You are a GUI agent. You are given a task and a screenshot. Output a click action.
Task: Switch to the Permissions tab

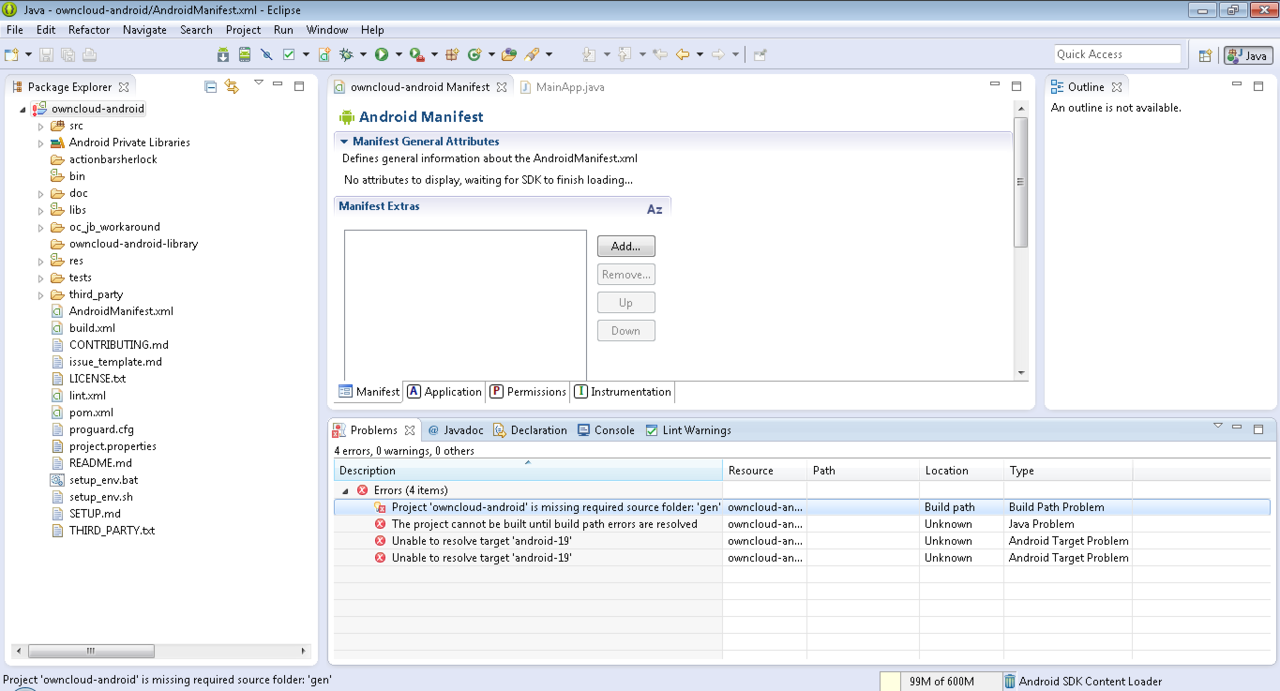click(527, 392)
